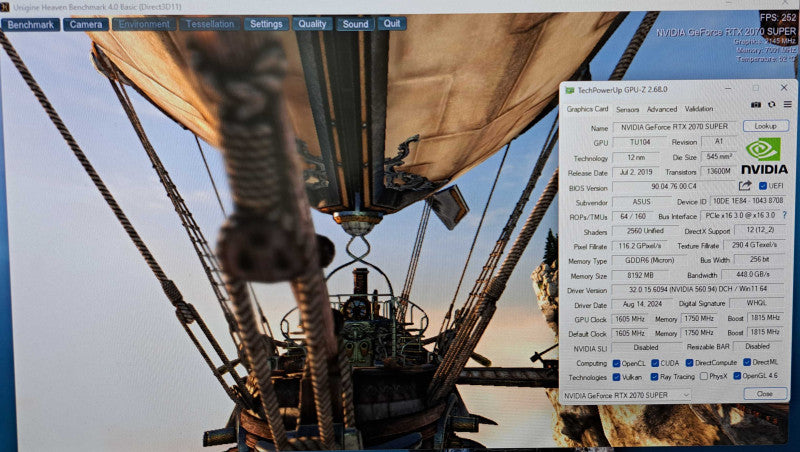Open the GPU selection dropdown in GPU-Z
The height and width of the screenshot is (452, 800).
(627, 395)
